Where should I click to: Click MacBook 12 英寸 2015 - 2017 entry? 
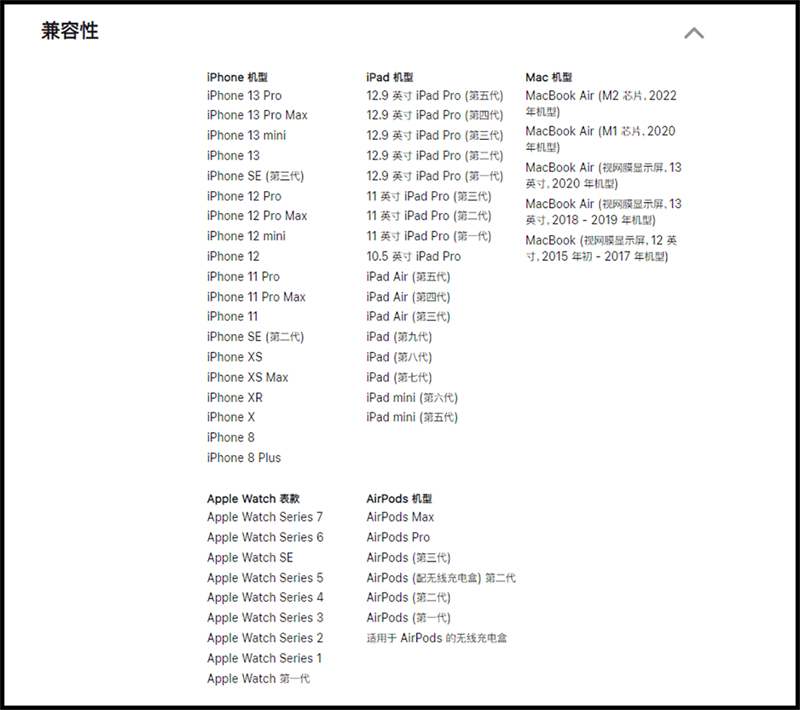tap(602, 248)
